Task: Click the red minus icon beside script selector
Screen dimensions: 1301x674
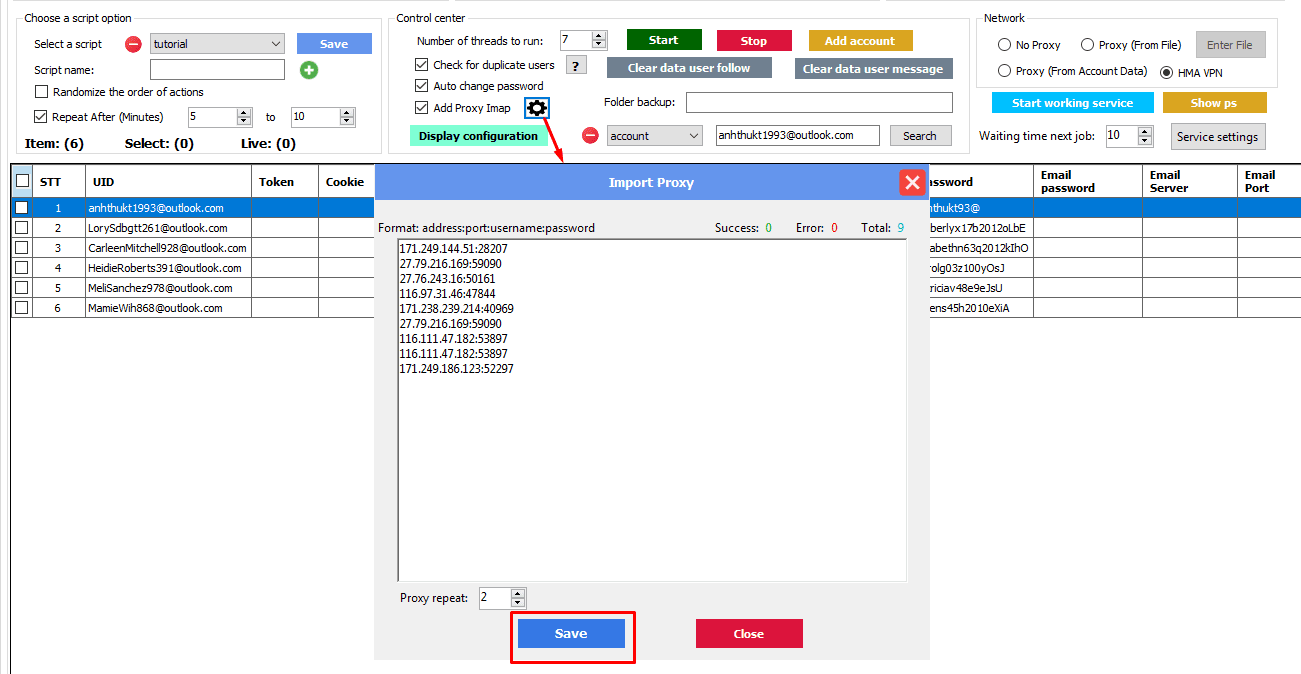Action: (x=133, y=44)
